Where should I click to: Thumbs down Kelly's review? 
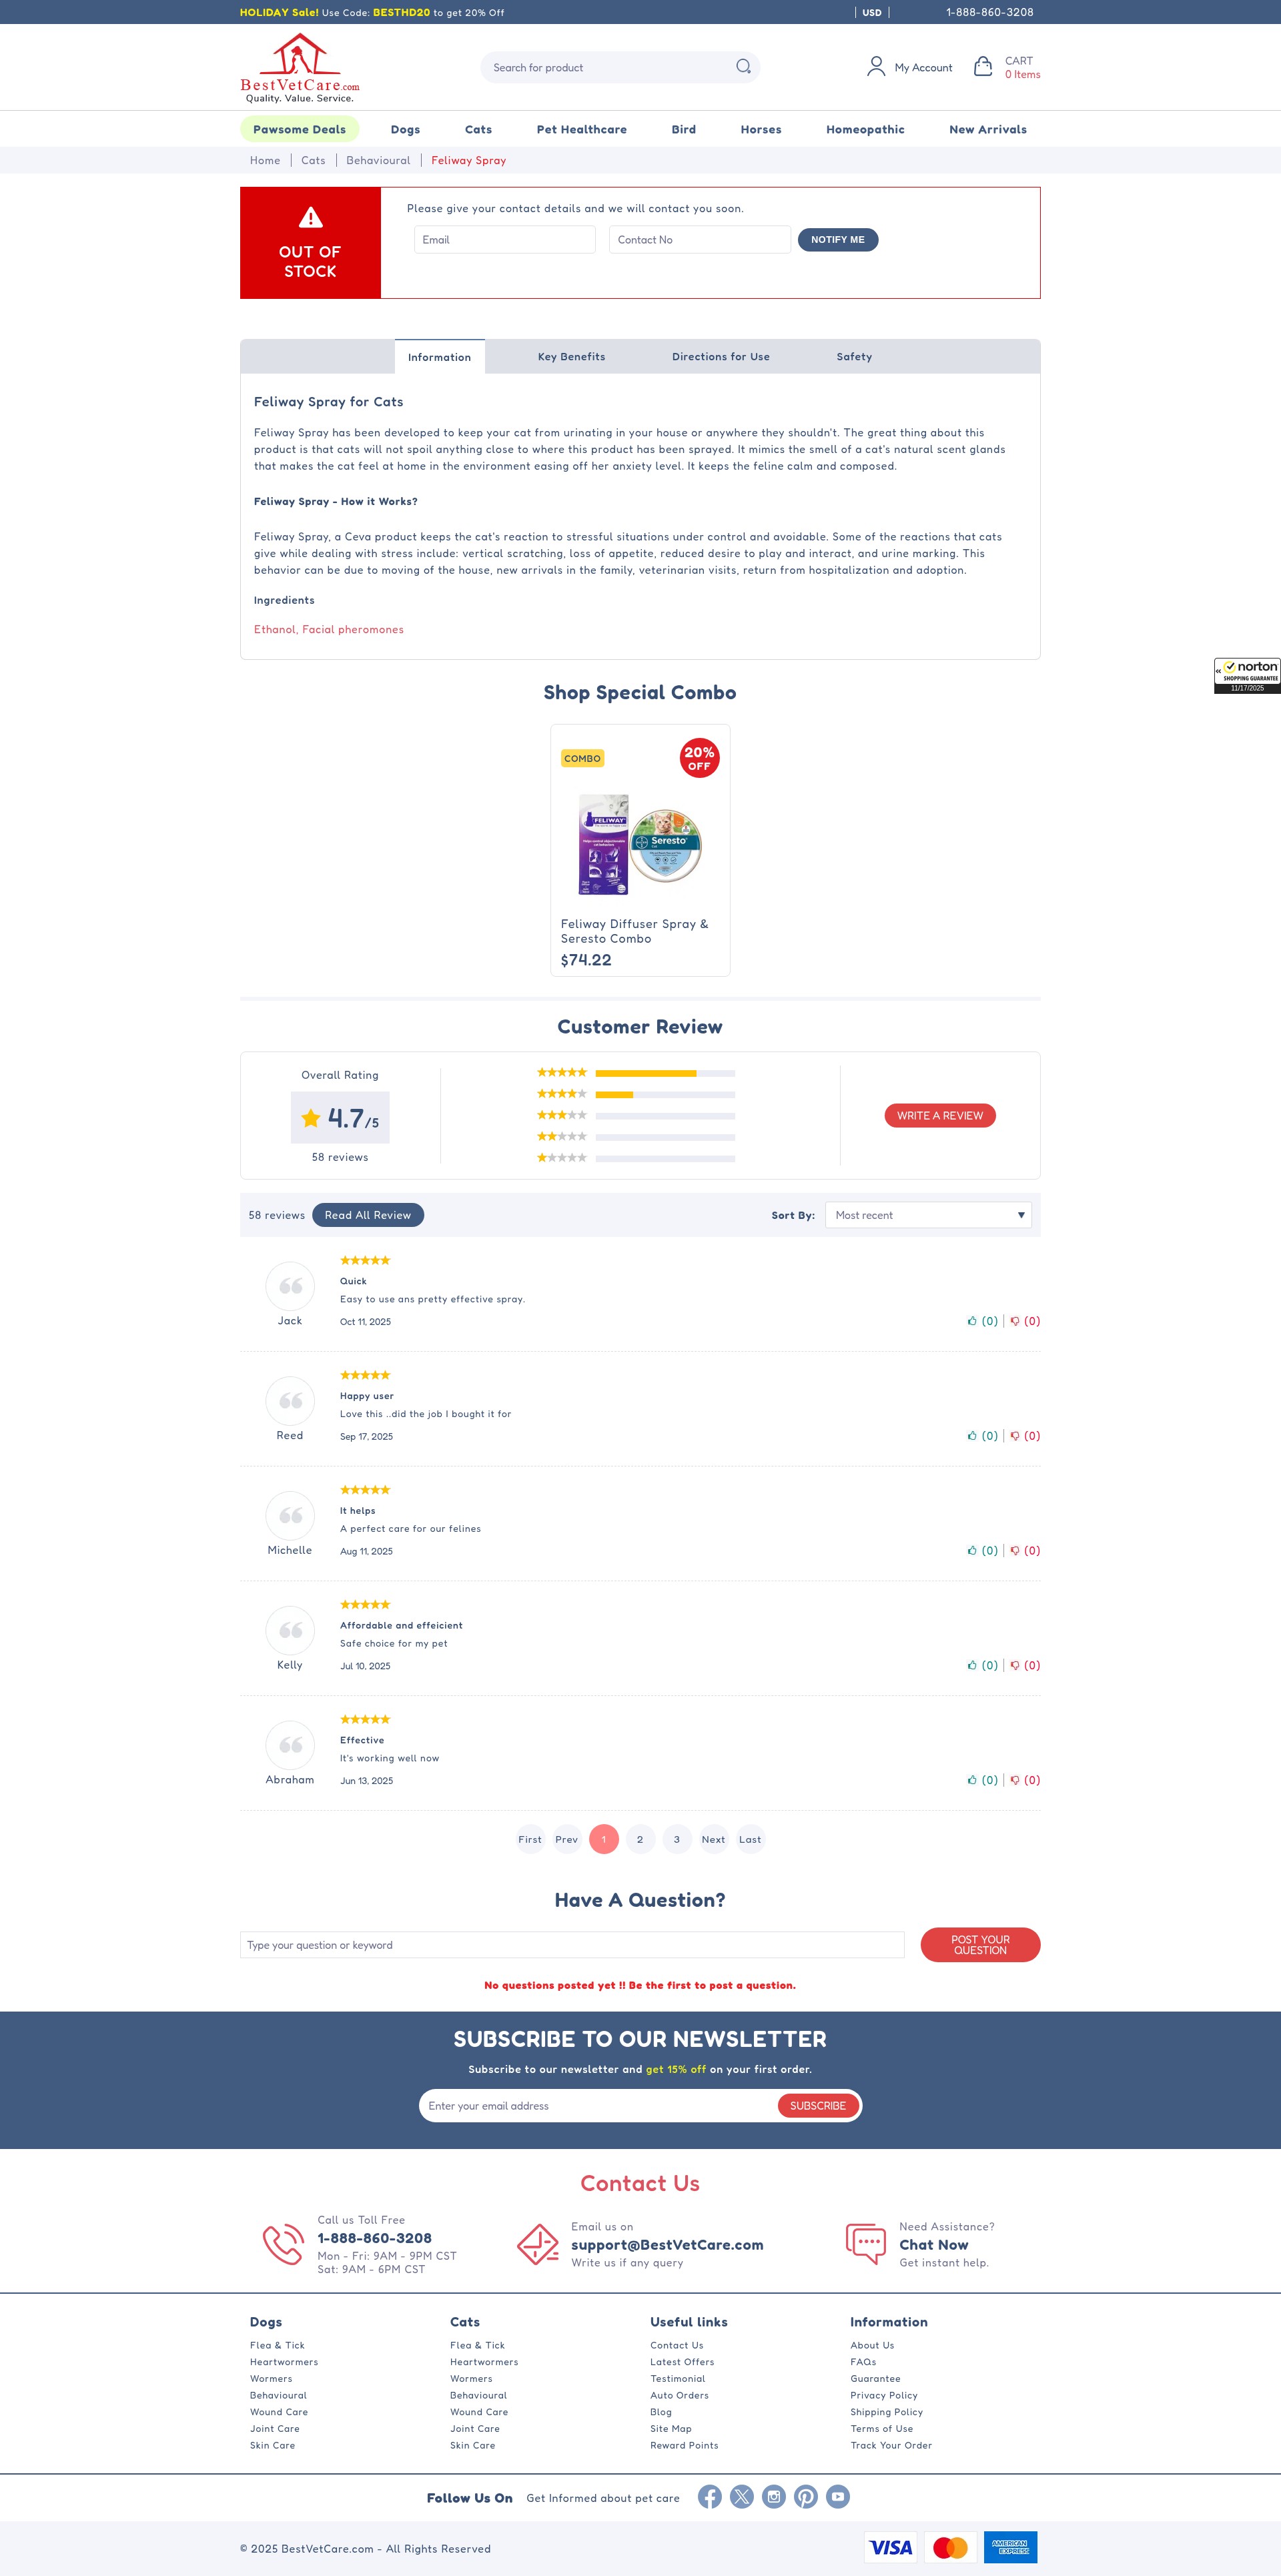pyautogui.click(x=1015, y=1665)
